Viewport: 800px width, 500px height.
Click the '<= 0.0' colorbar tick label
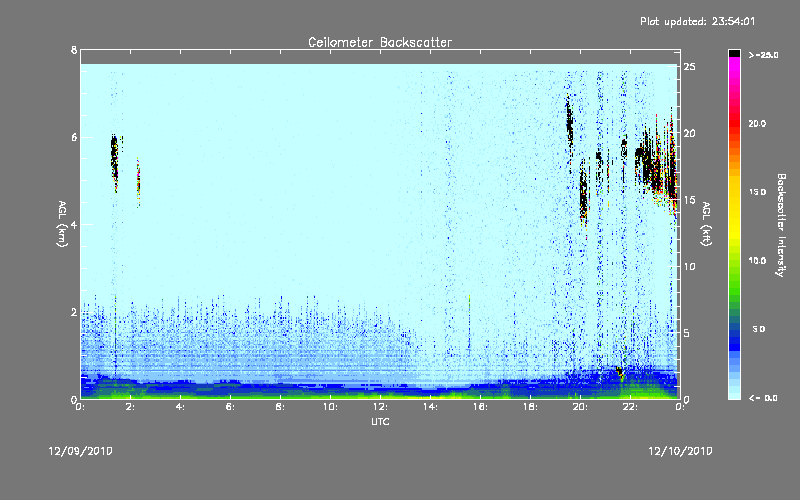coord(763,398)
